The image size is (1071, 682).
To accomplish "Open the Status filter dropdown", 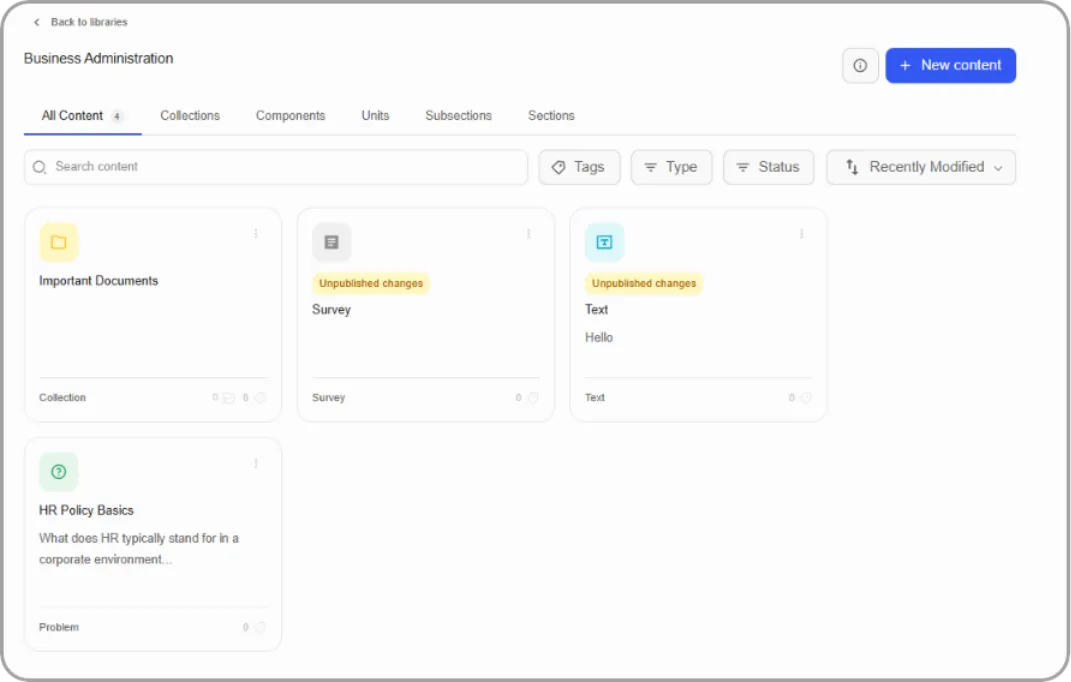I will (768, 167).
